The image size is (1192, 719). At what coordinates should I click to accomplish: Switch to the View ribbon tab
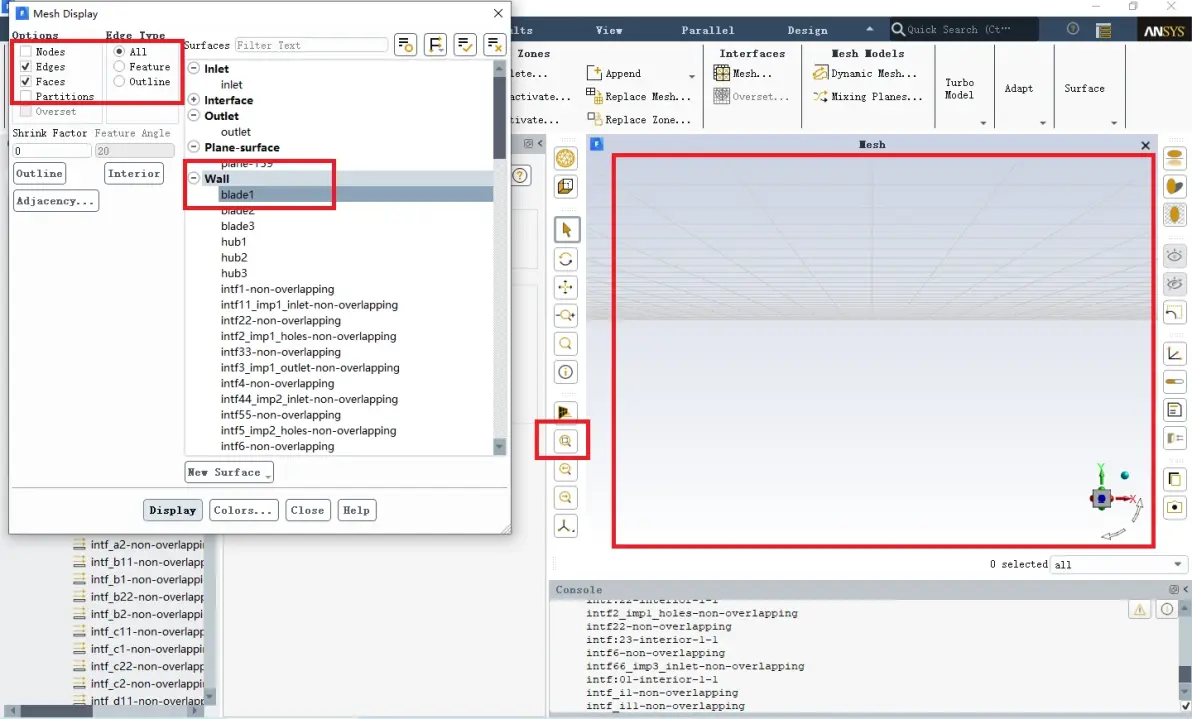pyautogui.click(x=609, y=30)
